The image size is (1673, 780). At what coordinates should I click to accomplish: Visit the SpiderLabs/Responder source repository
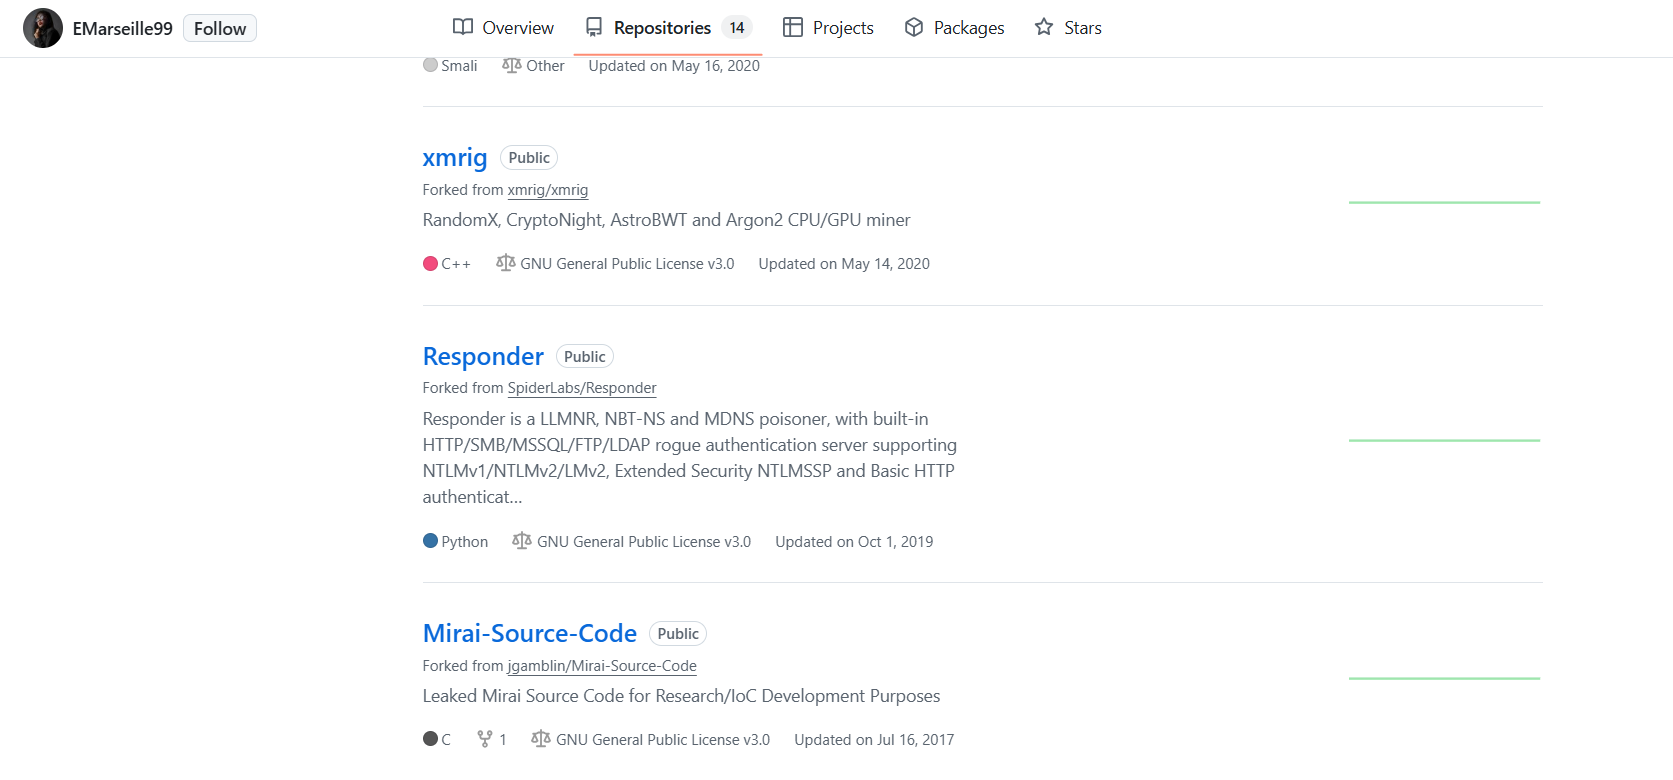[582, 388]
